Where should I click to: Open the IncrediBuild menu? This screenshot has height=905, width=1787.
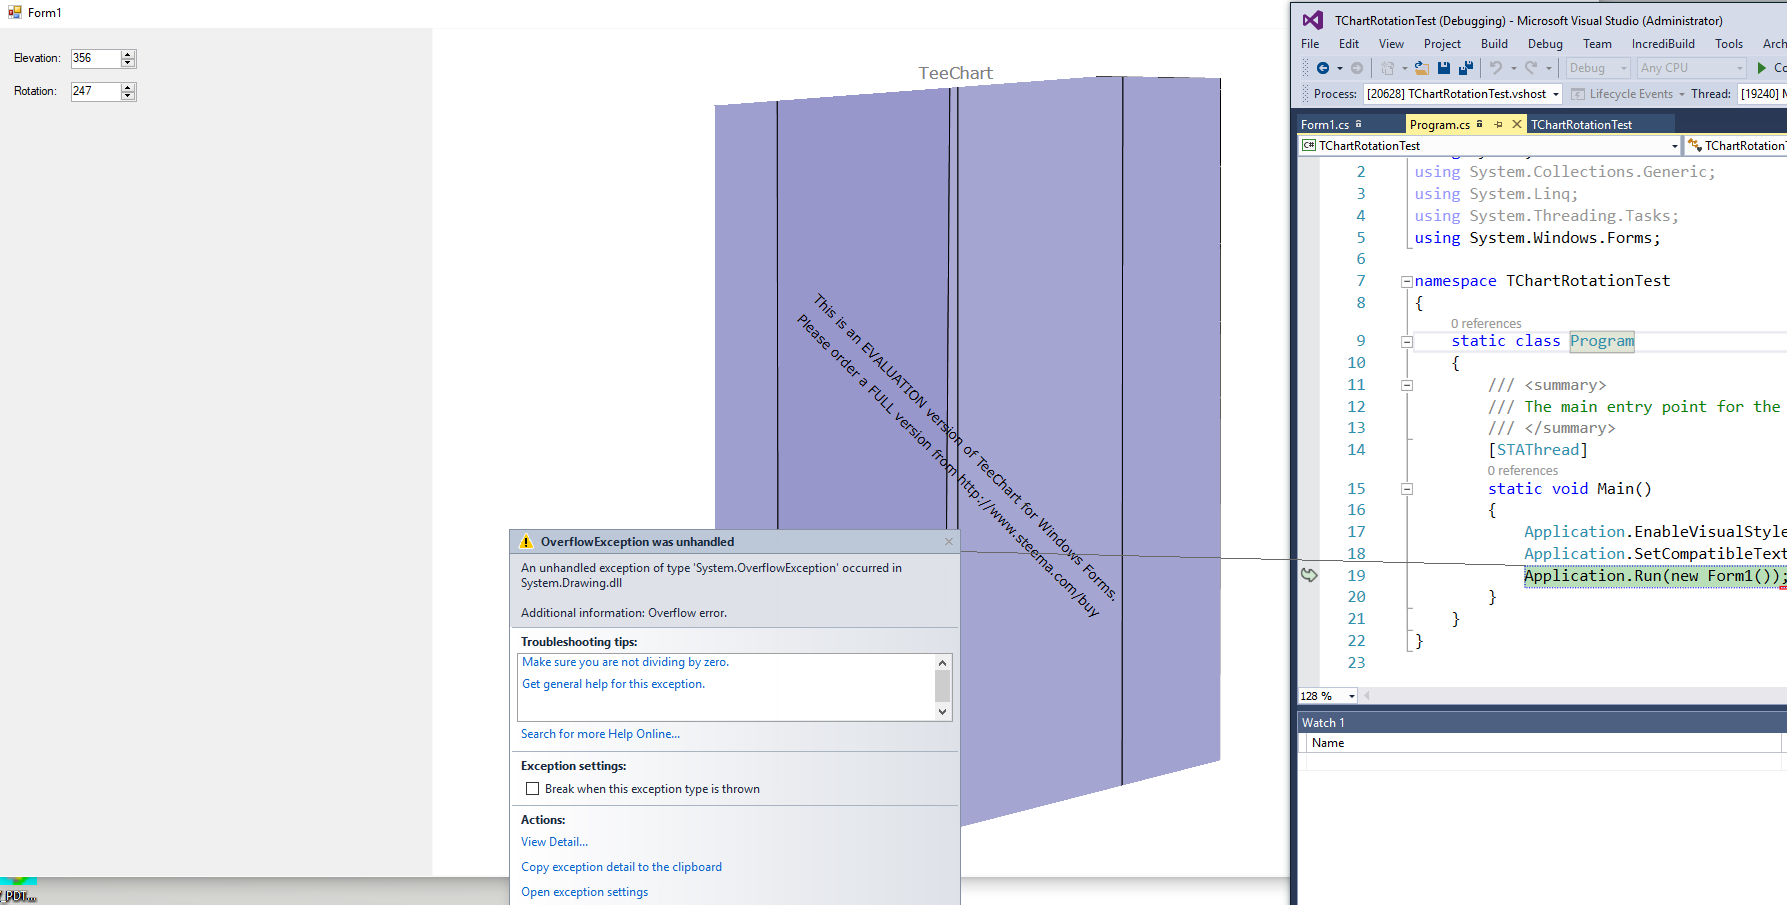(x=1663, y=44)
